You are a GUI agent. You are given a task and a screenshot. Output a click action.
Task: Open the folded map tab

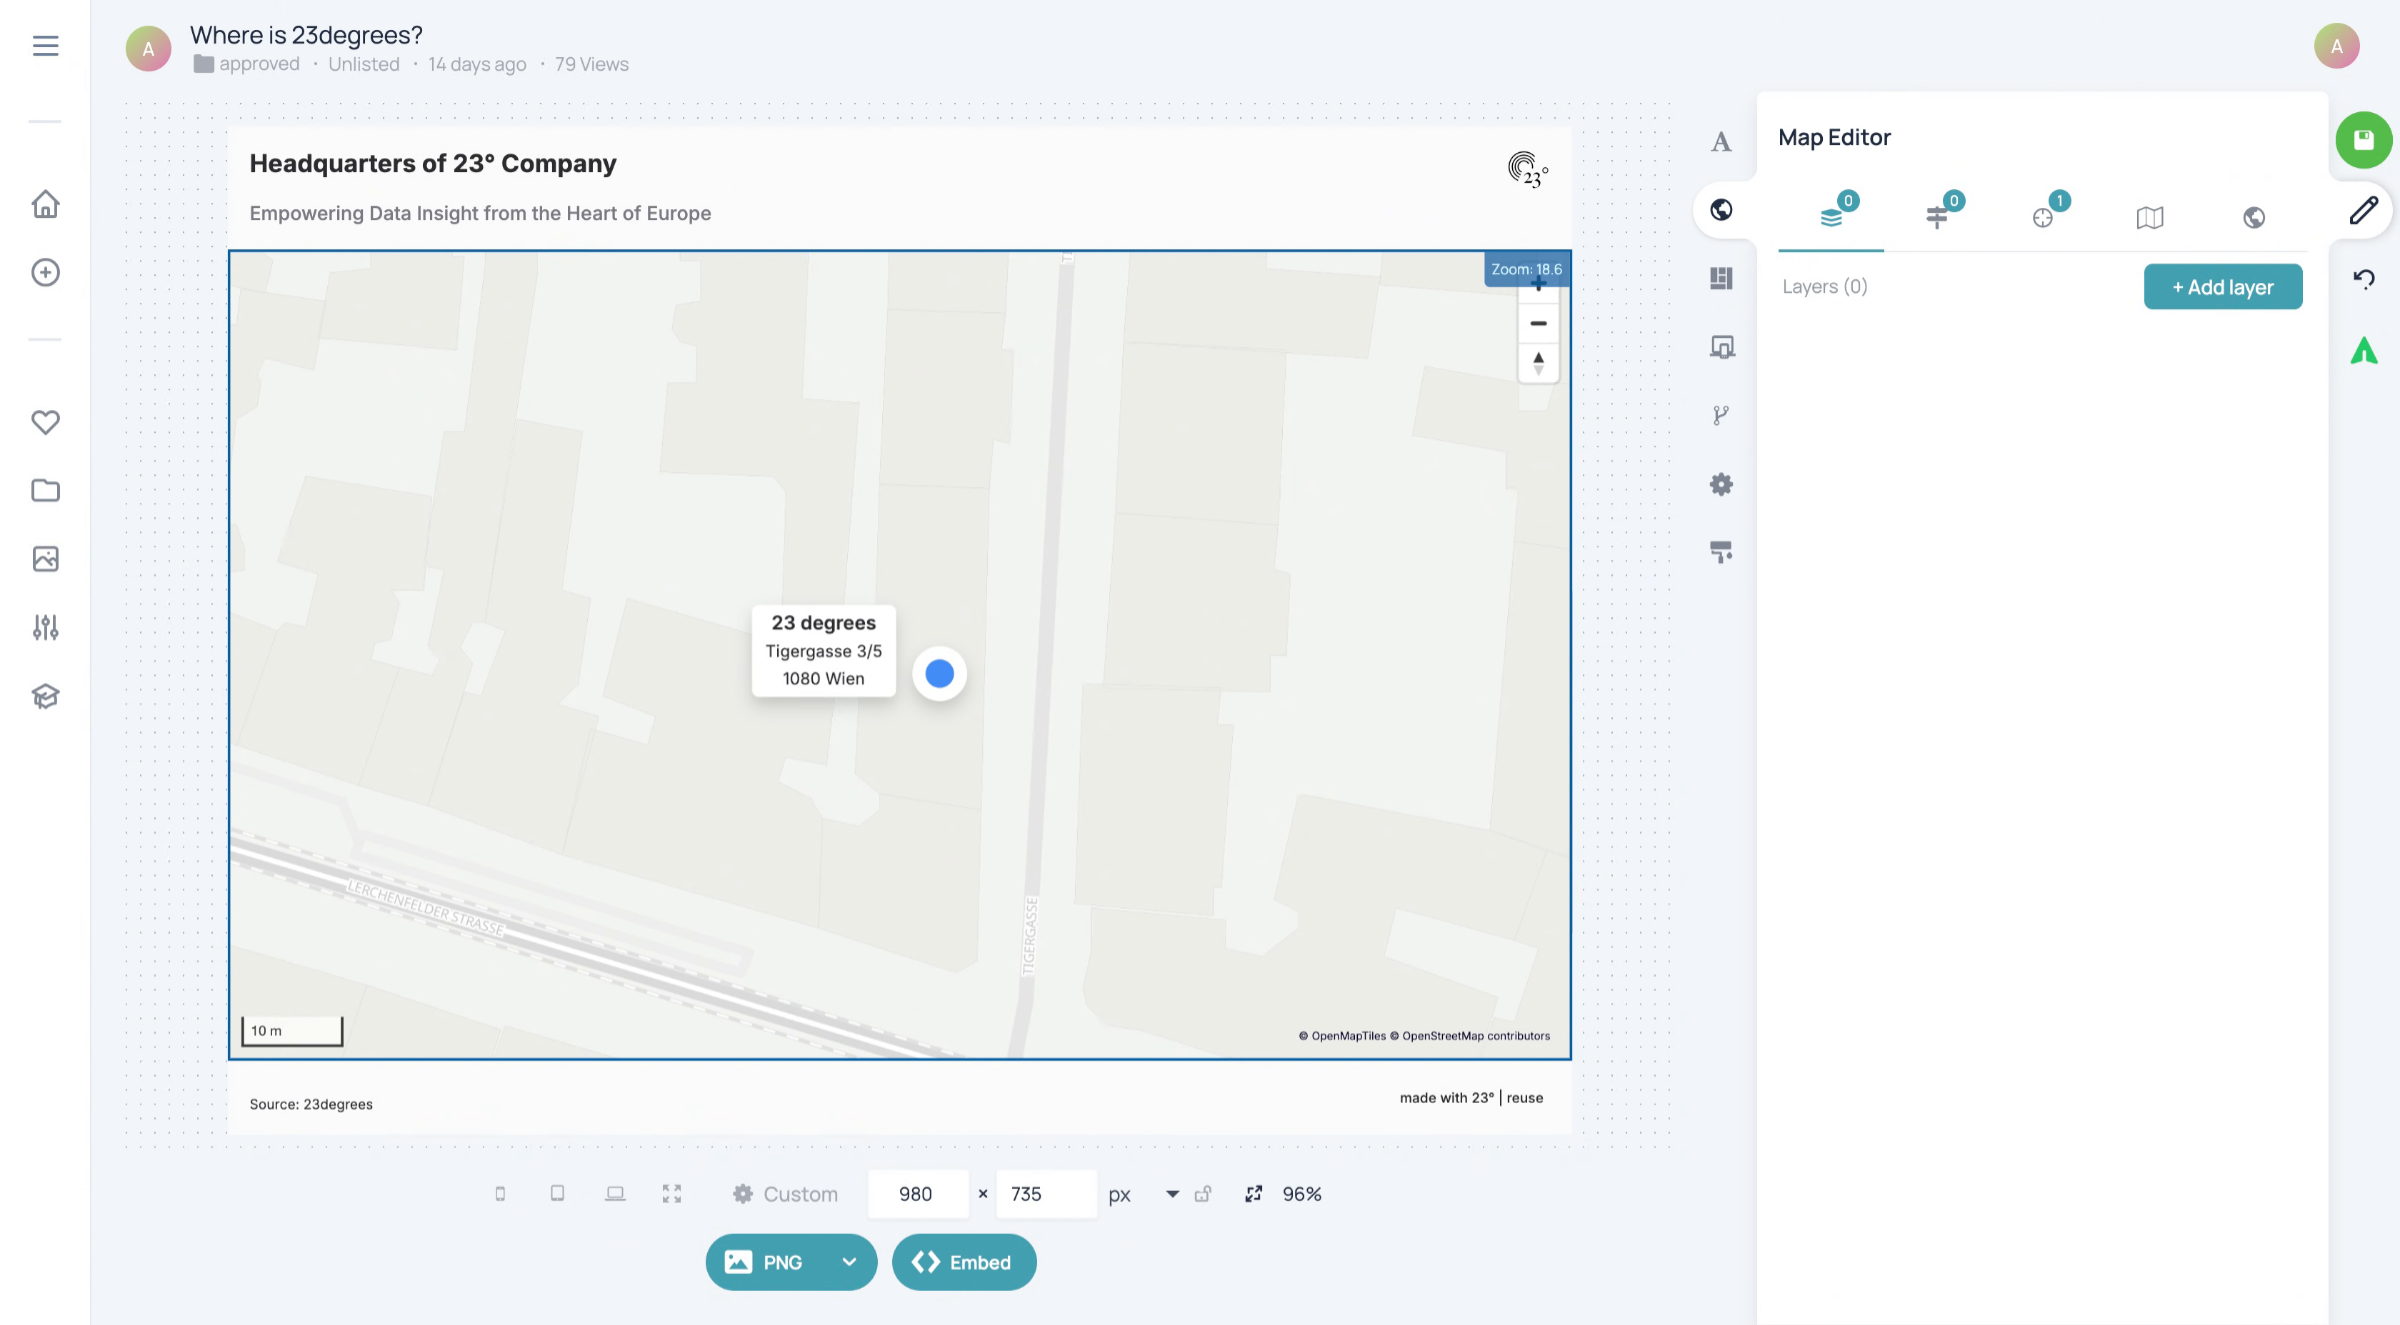(2149, 217)
